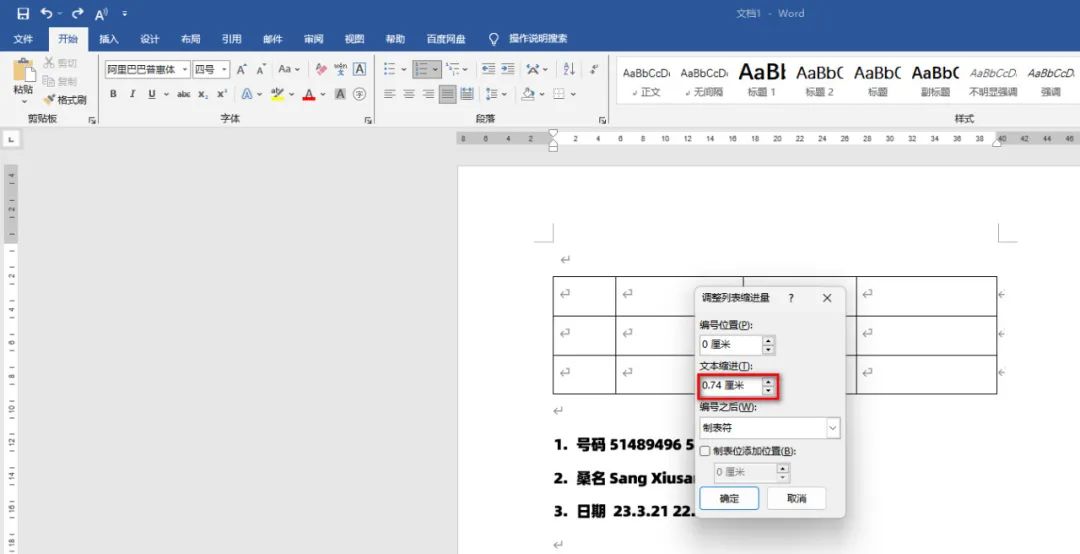The image size is (1080, 554).
Task: Click the red font color swatch
Action: tap(308, 95)
